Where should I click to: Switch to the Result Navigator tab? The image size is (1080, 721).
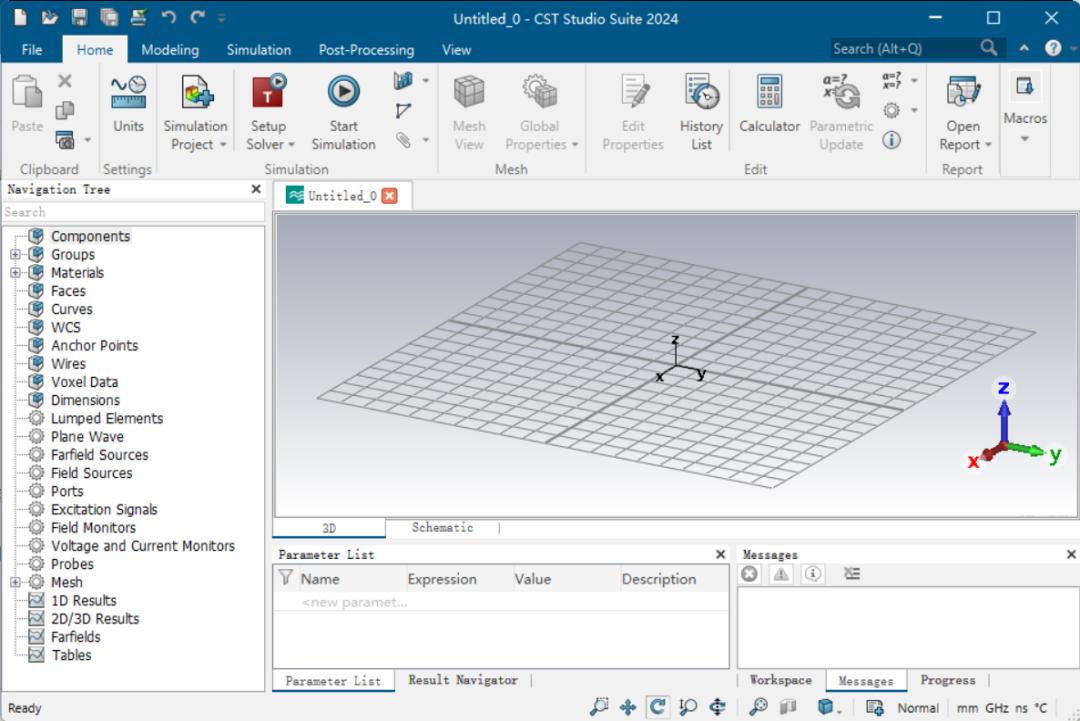(x=462, y=680)
